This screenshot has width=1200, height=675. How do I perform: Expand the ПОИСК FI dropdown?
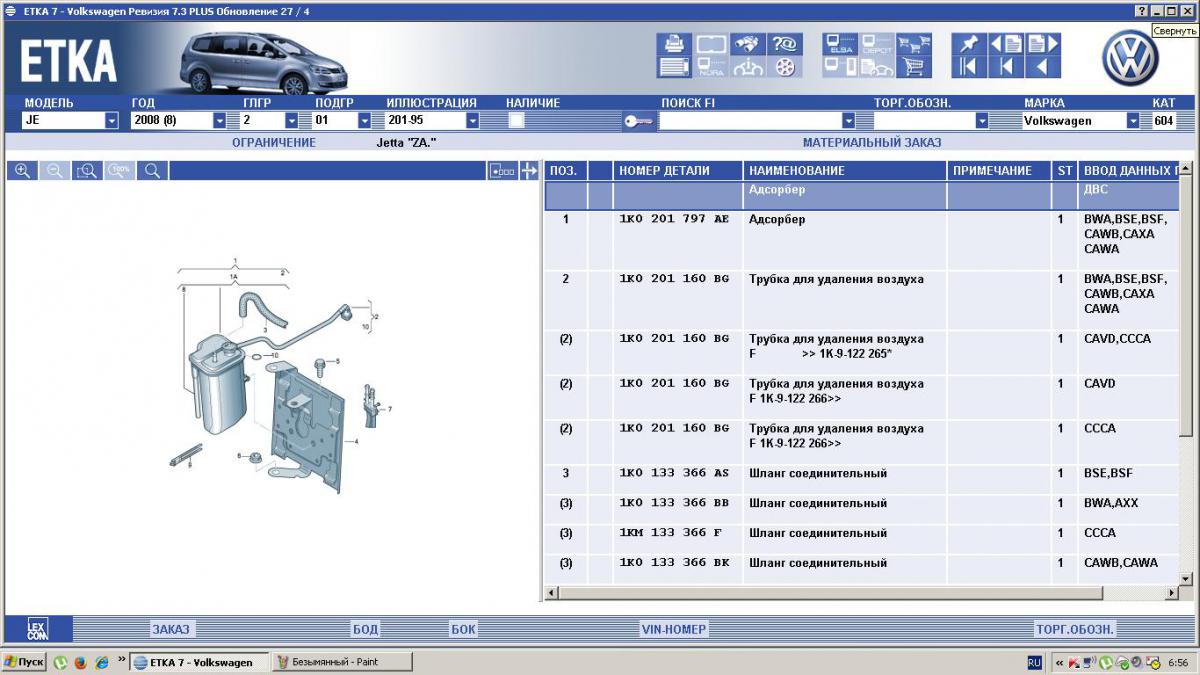[849, 120]
